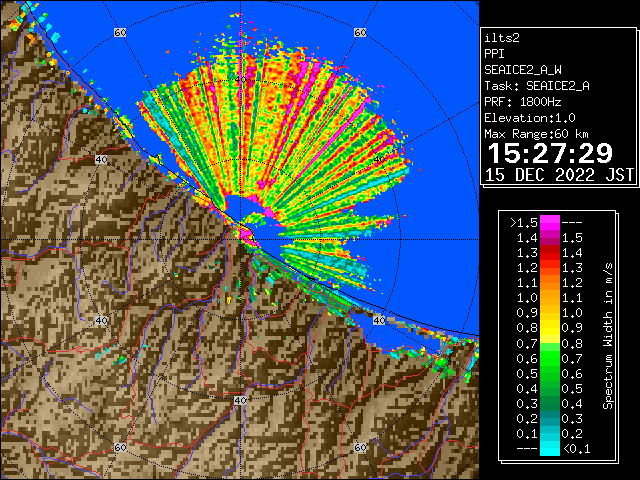Image resolution: width=640 pixels, height=480 pixels.
Task: Click the 15:27:29 timestamp
Action: point(550,153)
